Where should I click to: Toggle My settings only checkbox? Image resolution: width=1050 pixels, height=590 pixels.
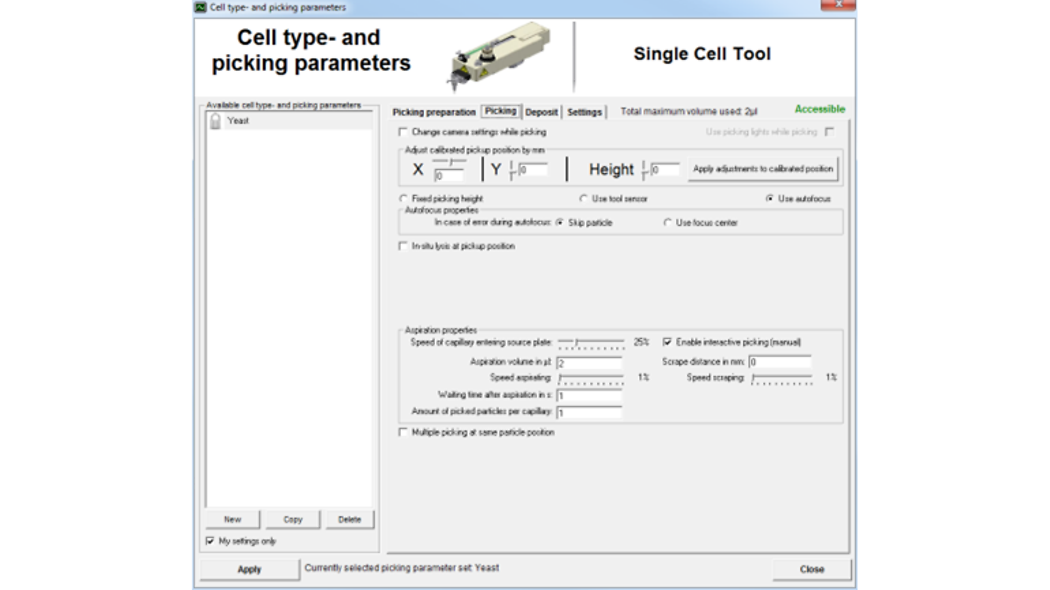pos(209,541)
